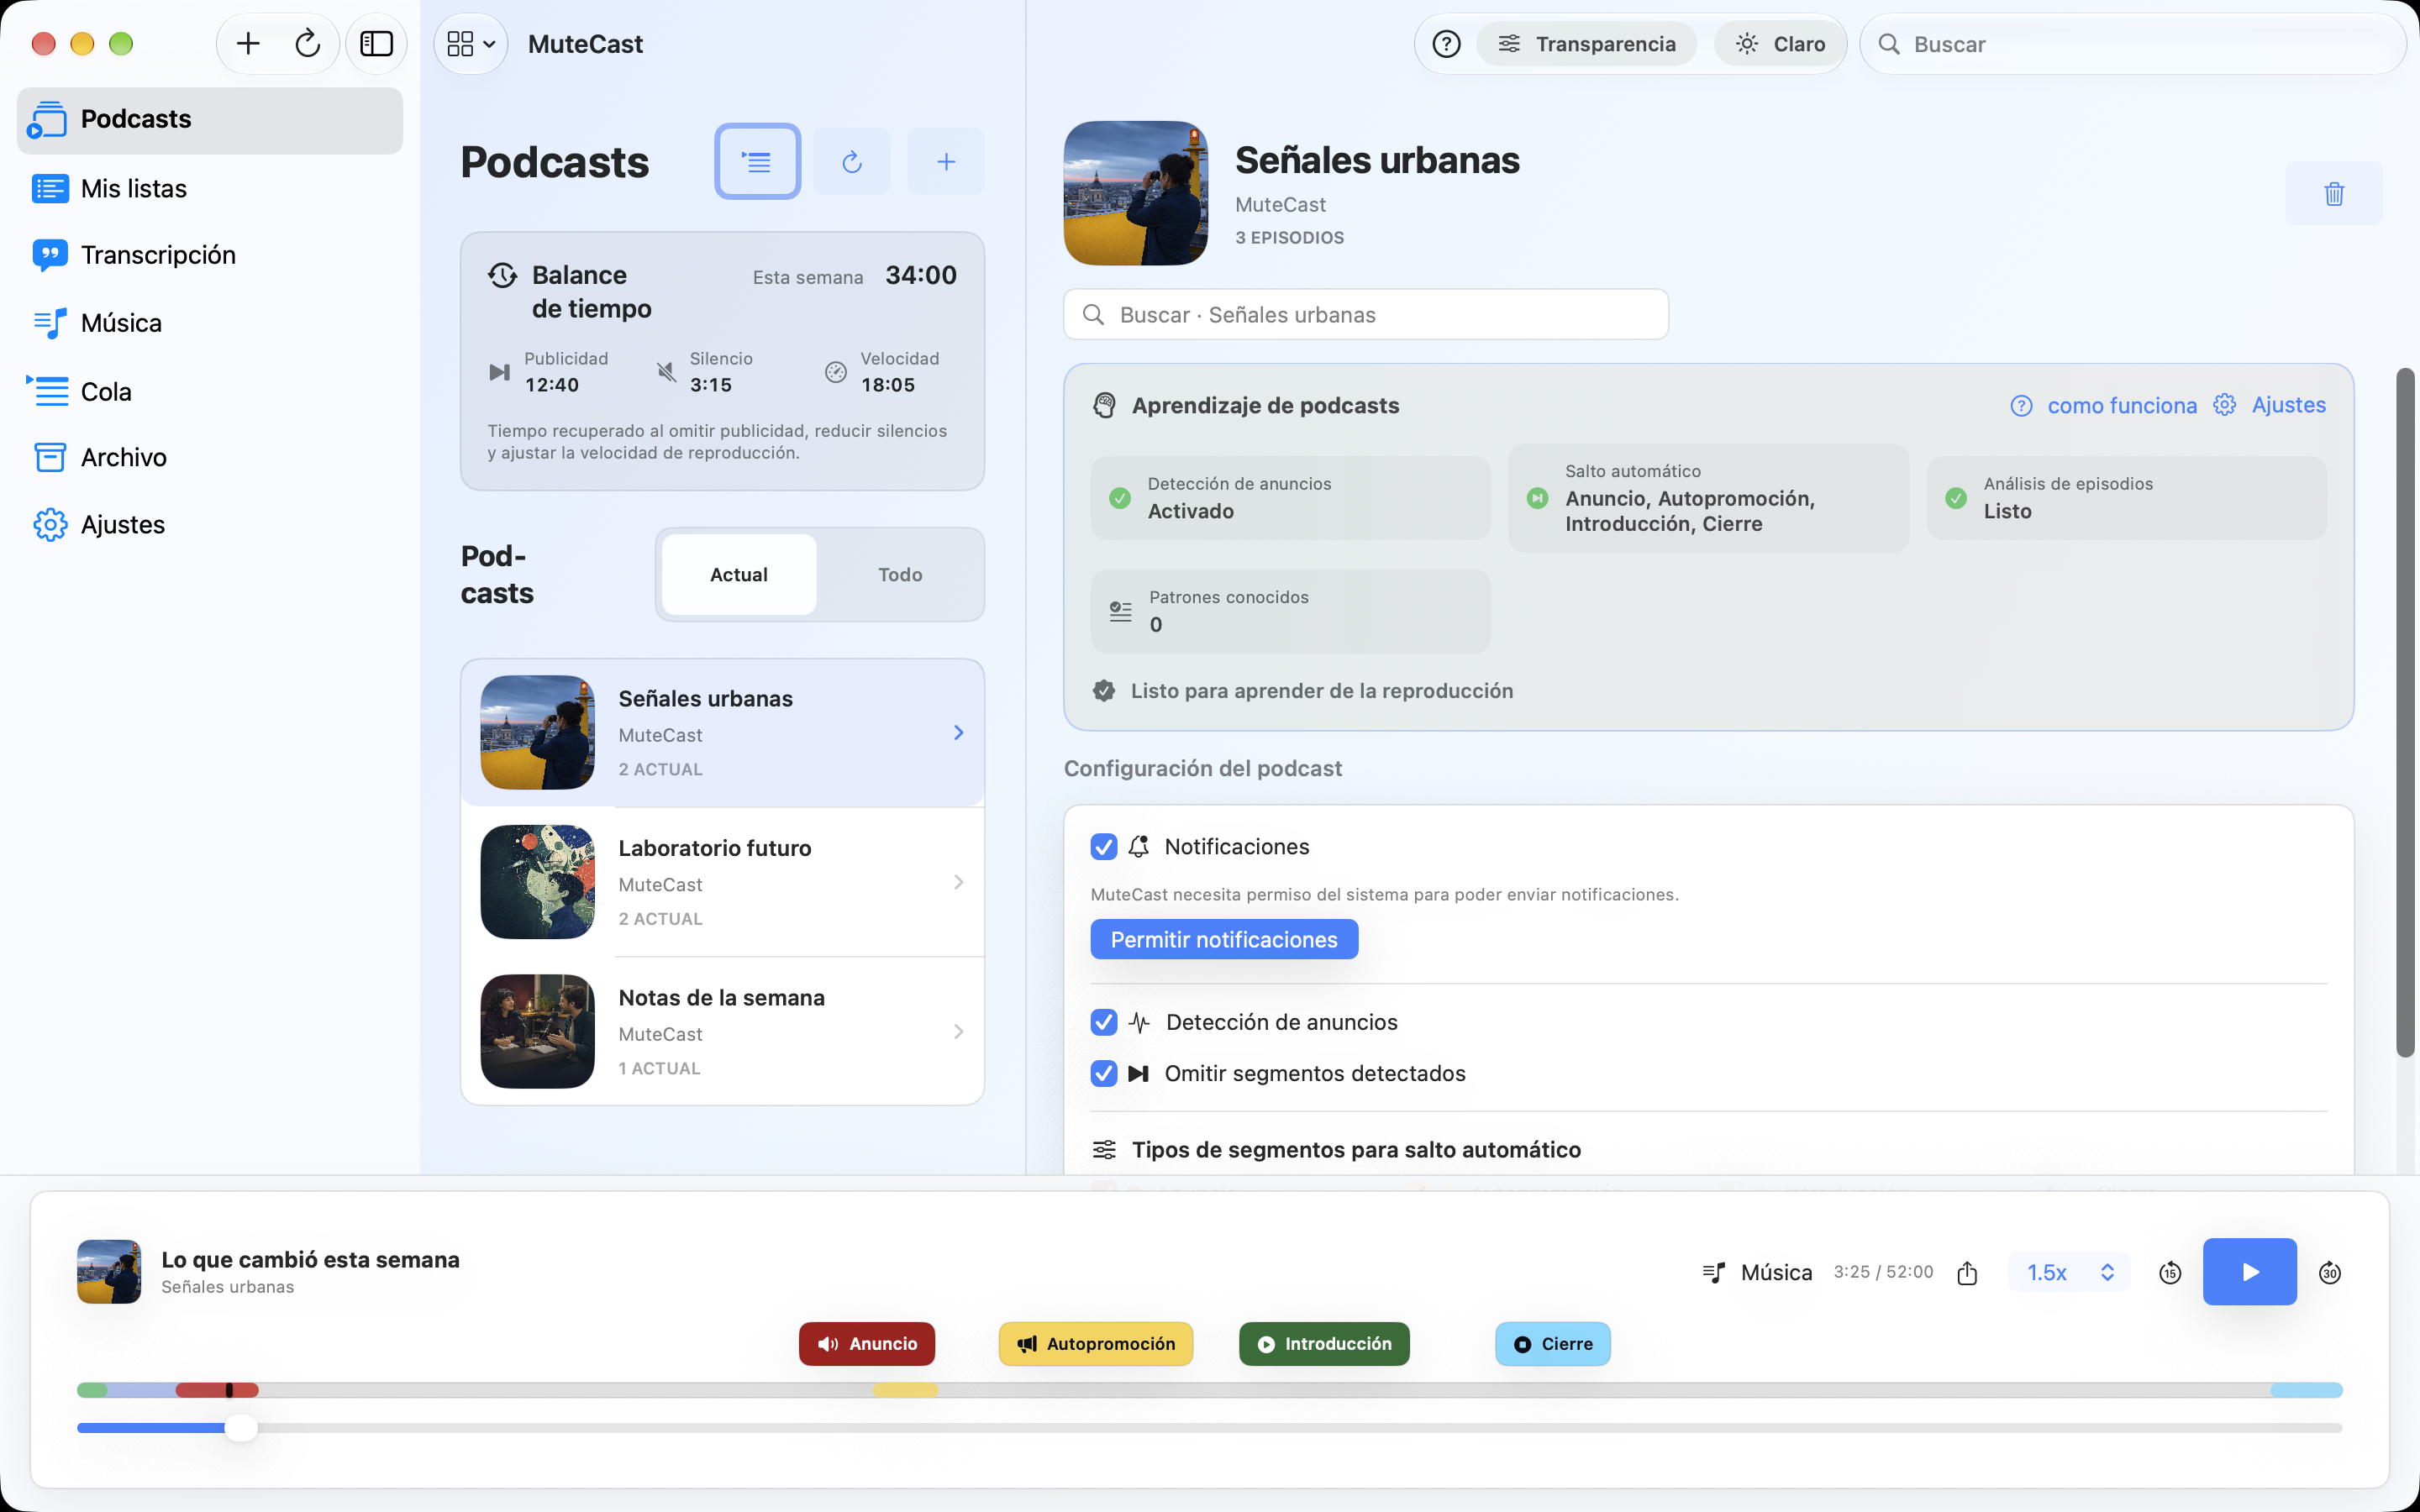
Task: Open Música in the sidebar
Action: 210,323
